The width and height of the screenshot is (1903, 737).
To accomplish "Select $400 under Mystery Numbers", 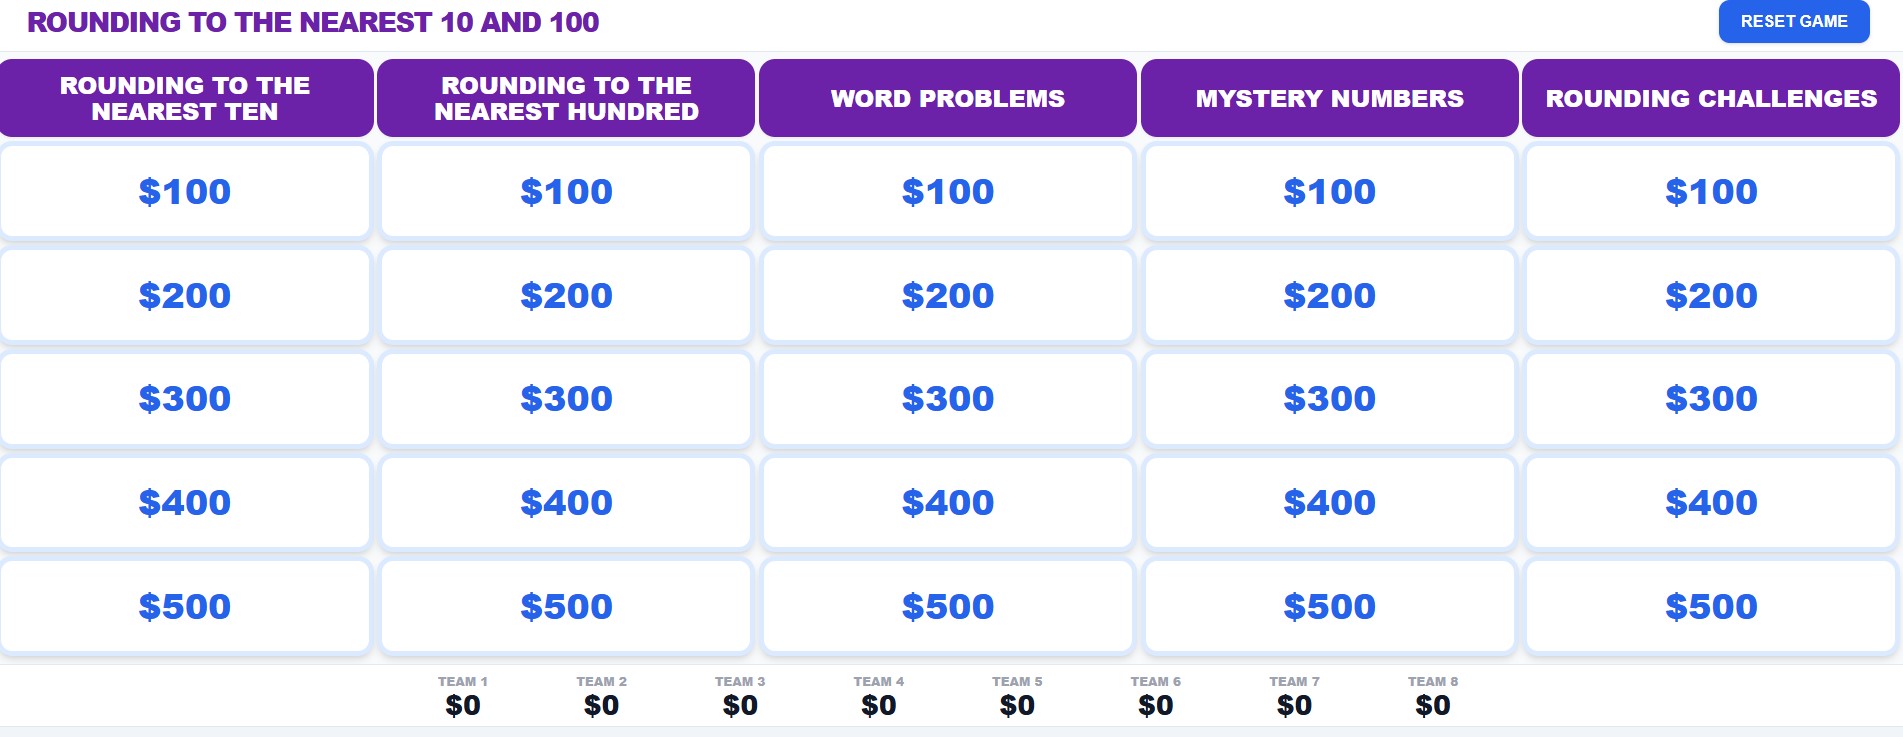I will pos(1329,502).
